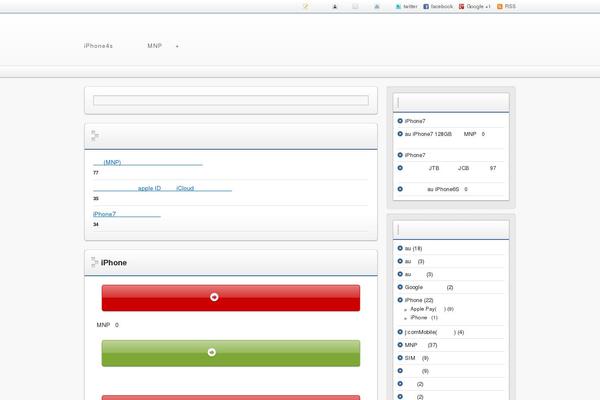The height and width of the screenshot is (400, 600).
Task: Click the "MNP 0" text below red button
Action: point(108,325)
